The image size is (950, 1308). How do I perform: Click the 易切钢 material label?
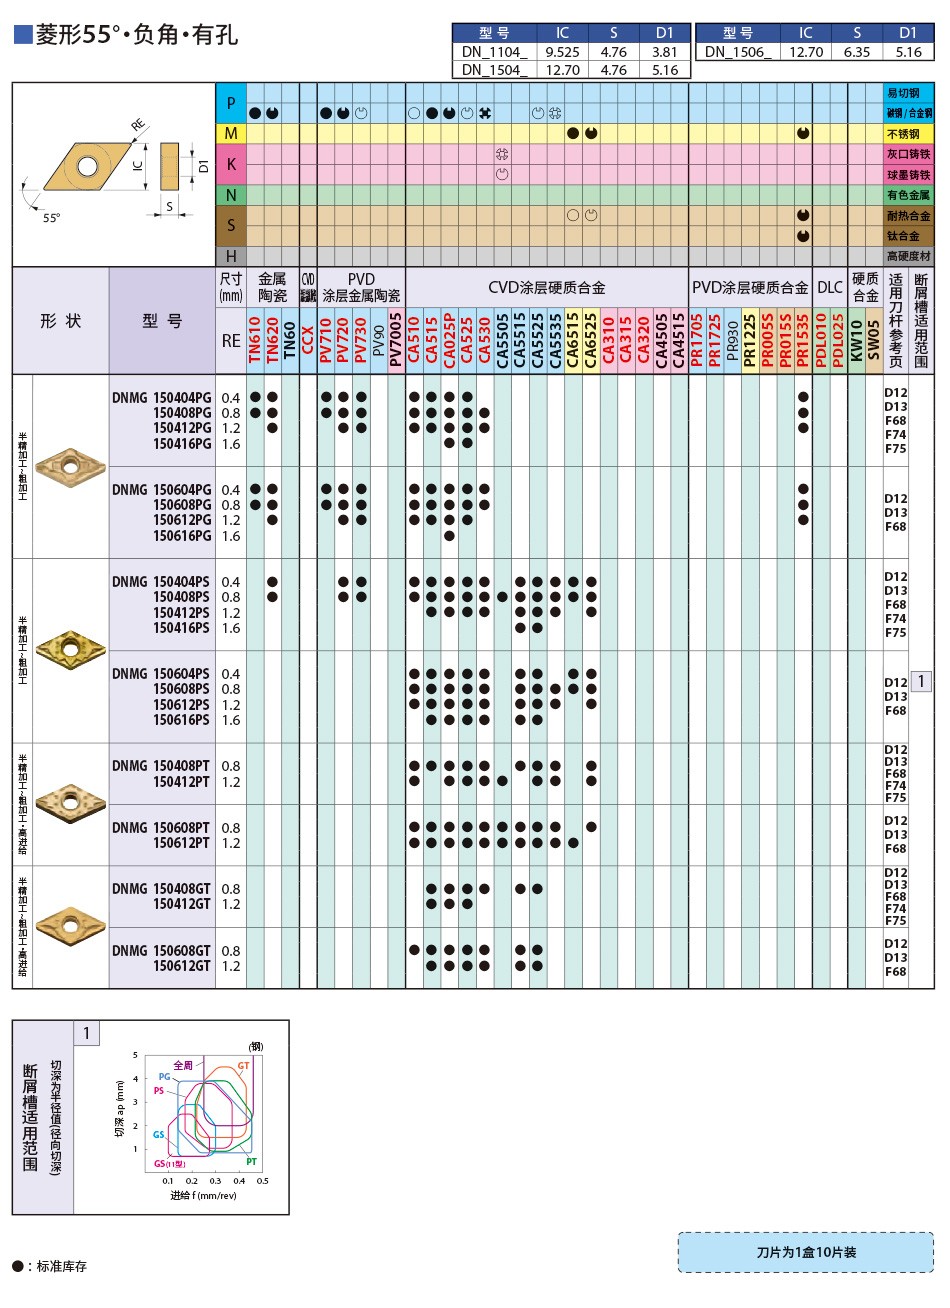pos(908,93)
